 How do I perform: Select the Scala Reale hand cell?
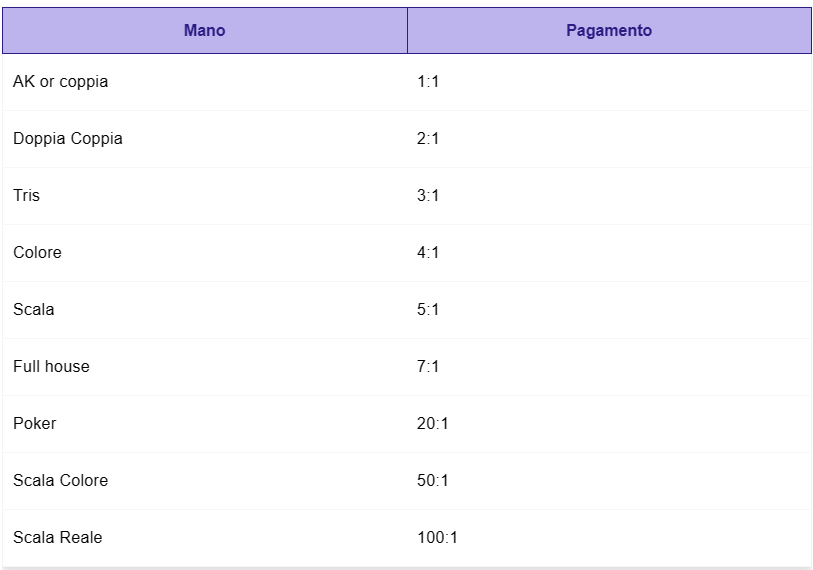coord(205,538)
